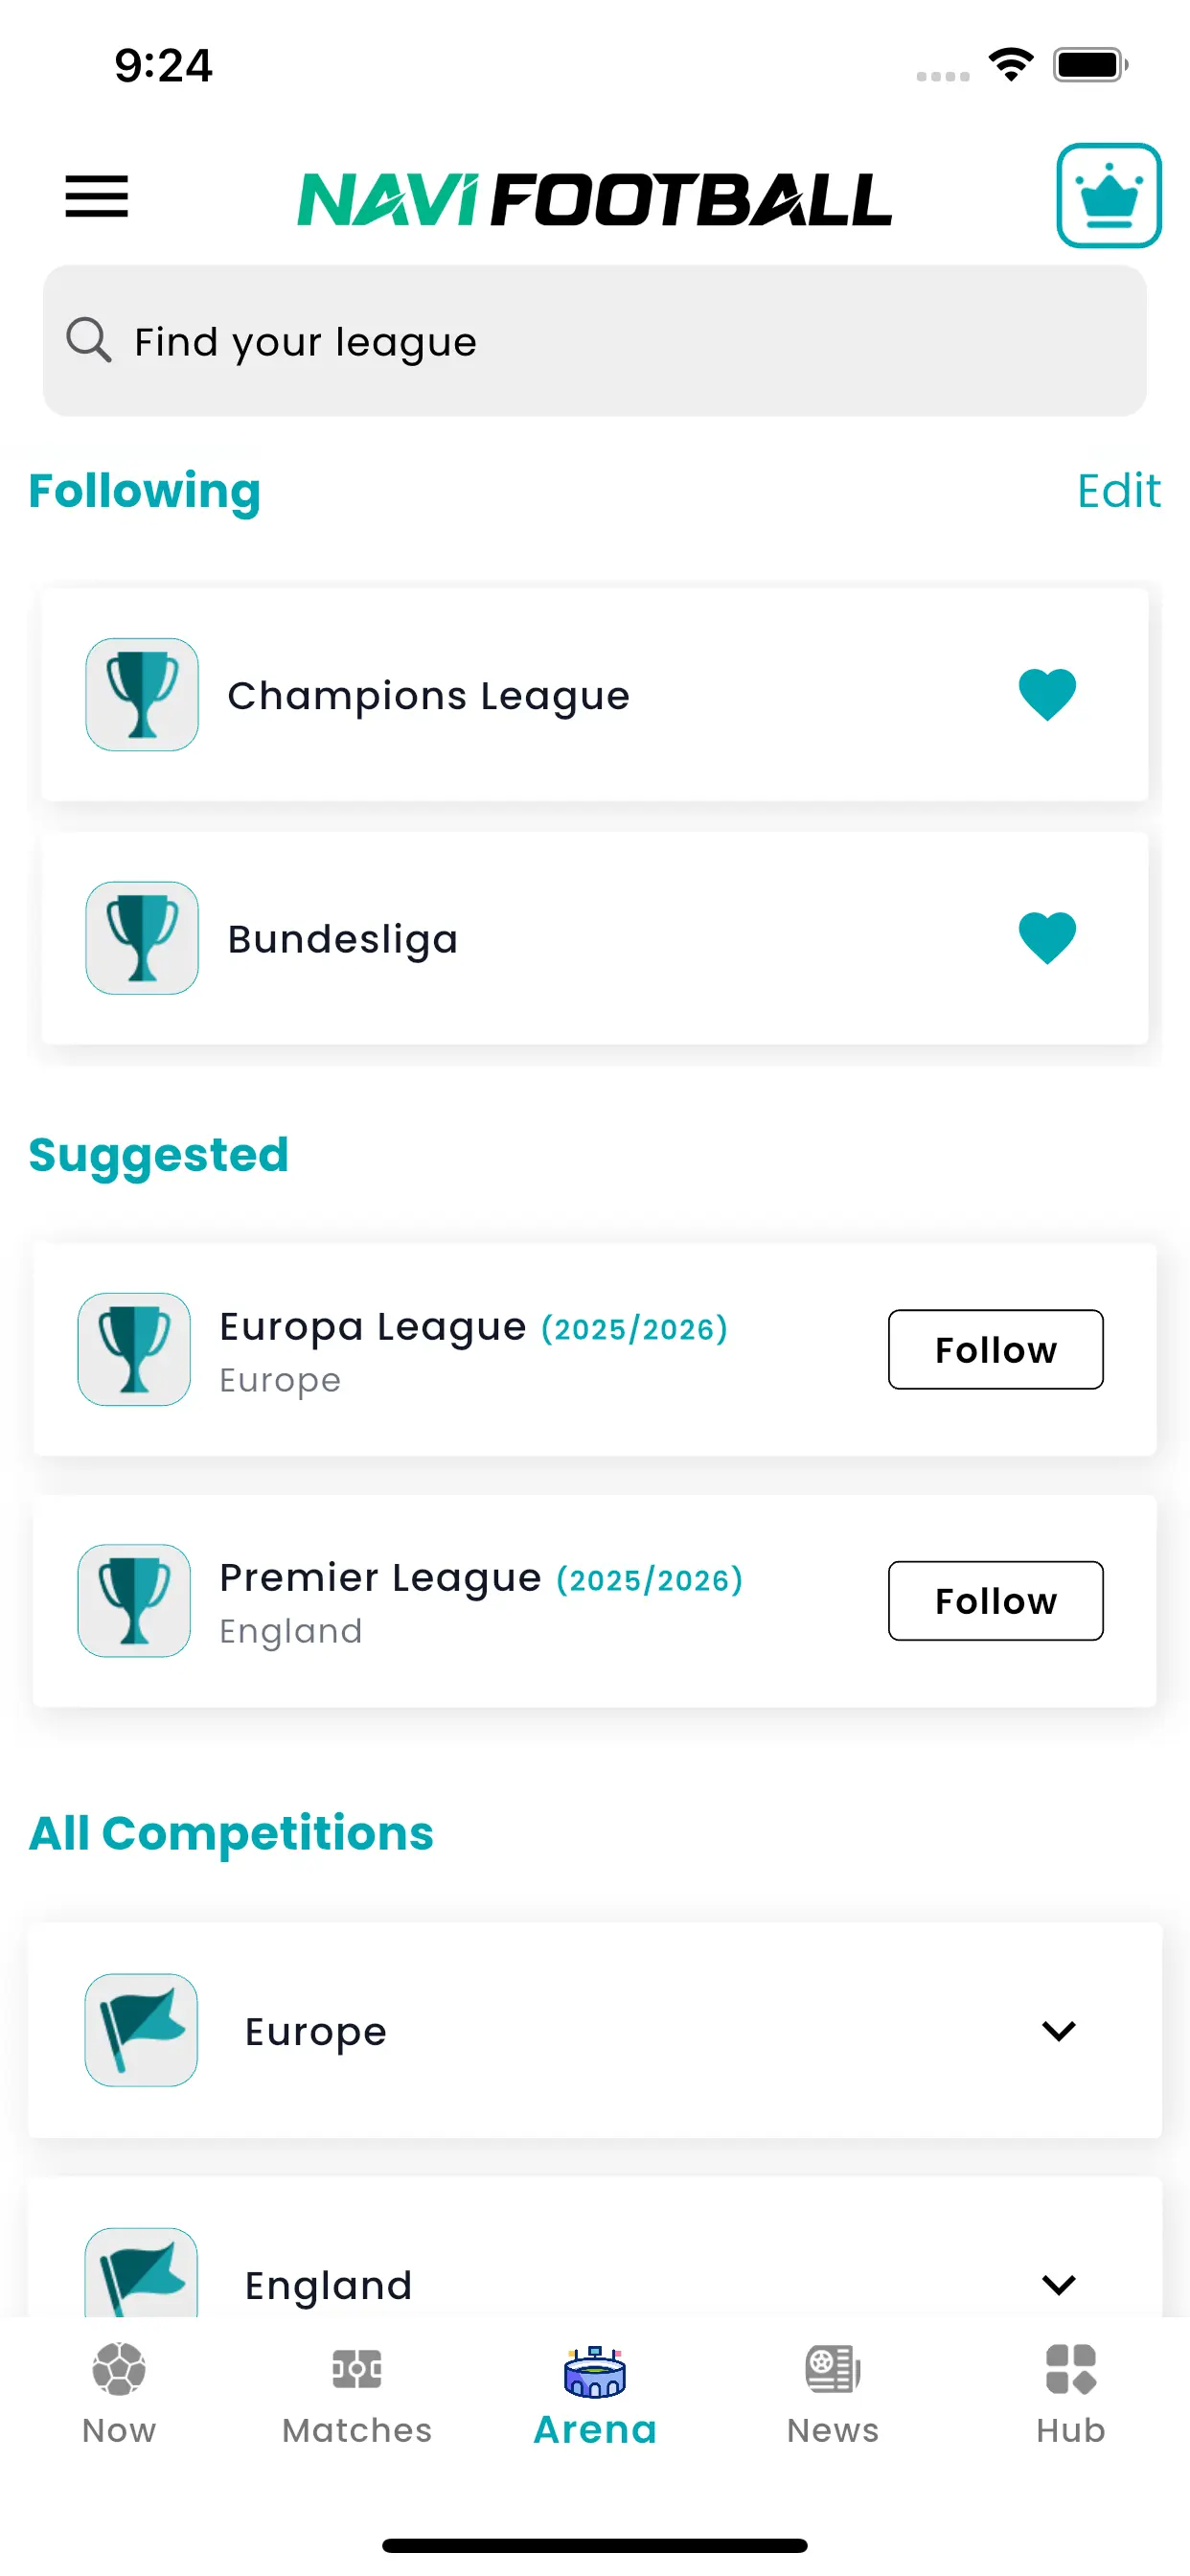Tap the Europa League trophy icon
1190x2576 pixels.
coord(135,1349)
